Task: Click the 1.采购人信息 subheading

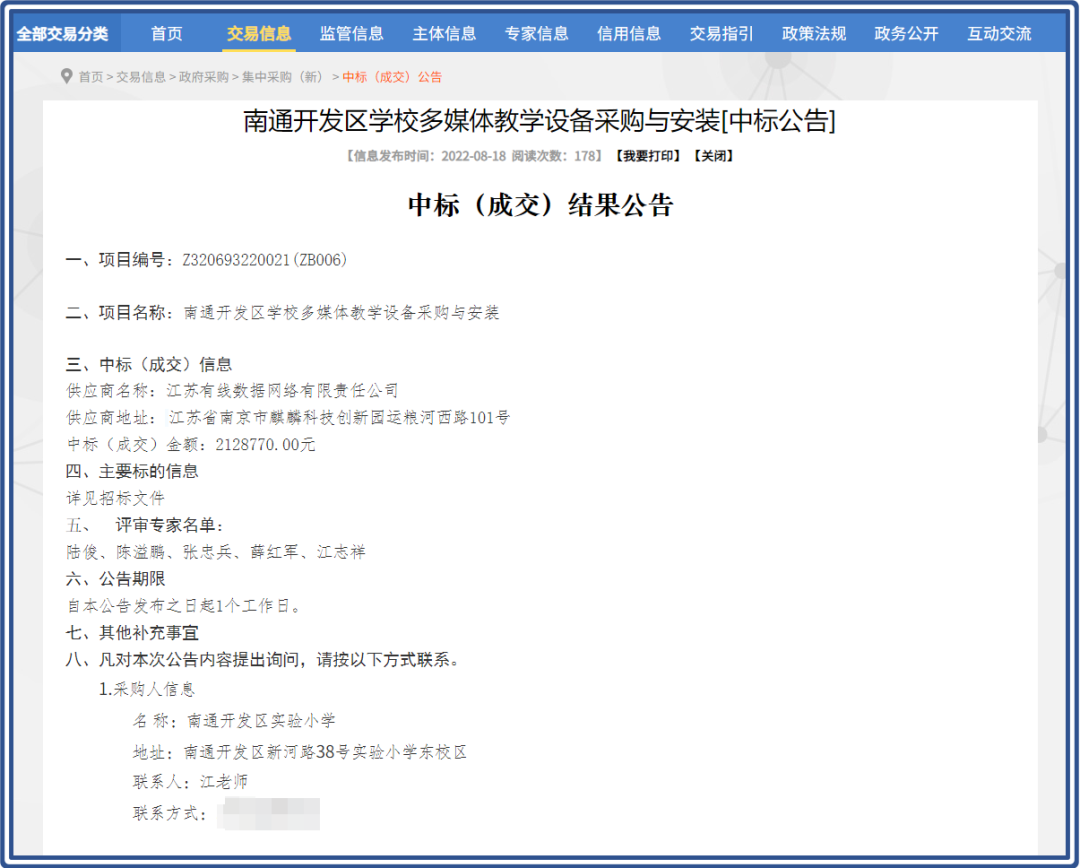Action: click(147, 690)
